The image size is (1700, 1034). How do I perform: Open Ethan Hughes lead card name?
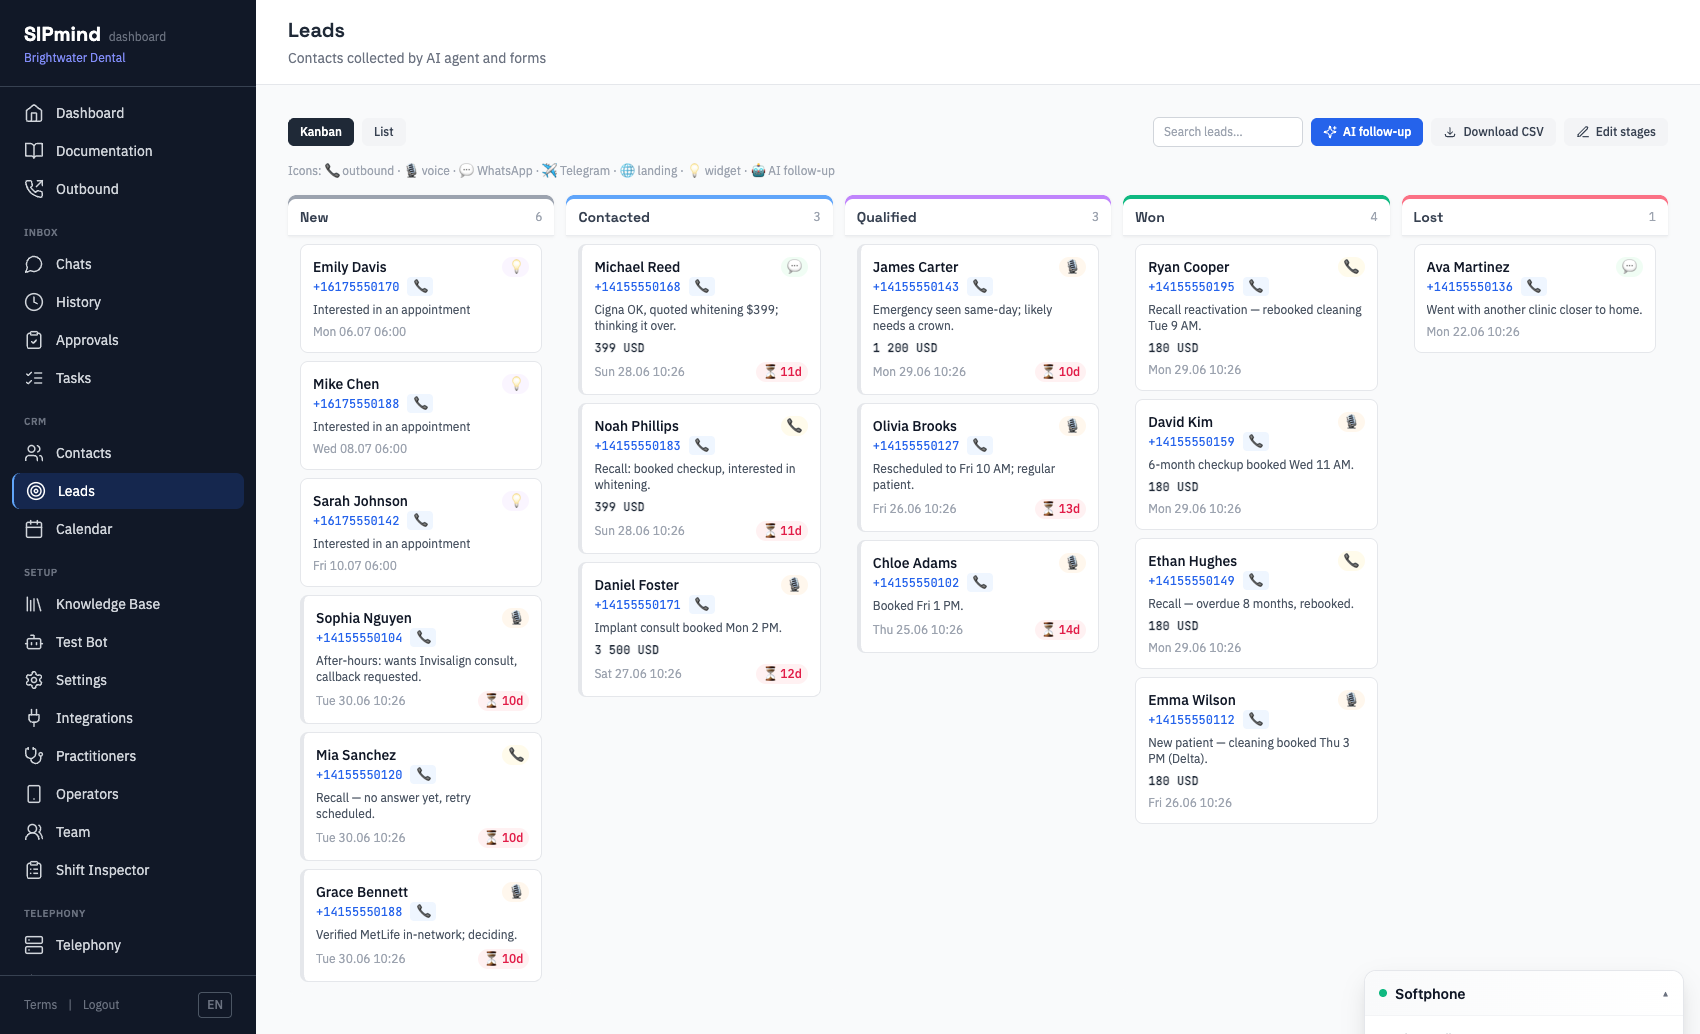pos(1192,561)
